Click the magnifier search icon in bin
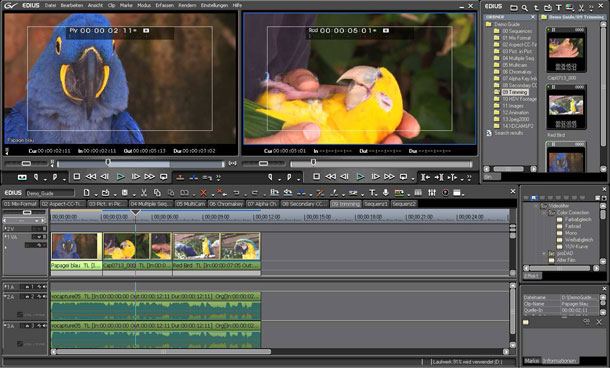This screenshot has width=610, height=368. click(525, 7)
